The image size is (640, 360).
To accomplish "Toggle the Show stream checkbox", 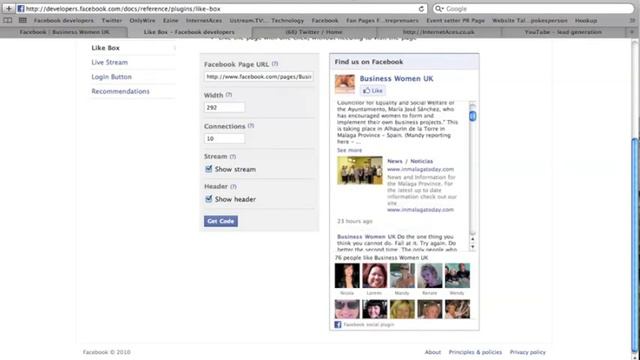I will (209, 169).
